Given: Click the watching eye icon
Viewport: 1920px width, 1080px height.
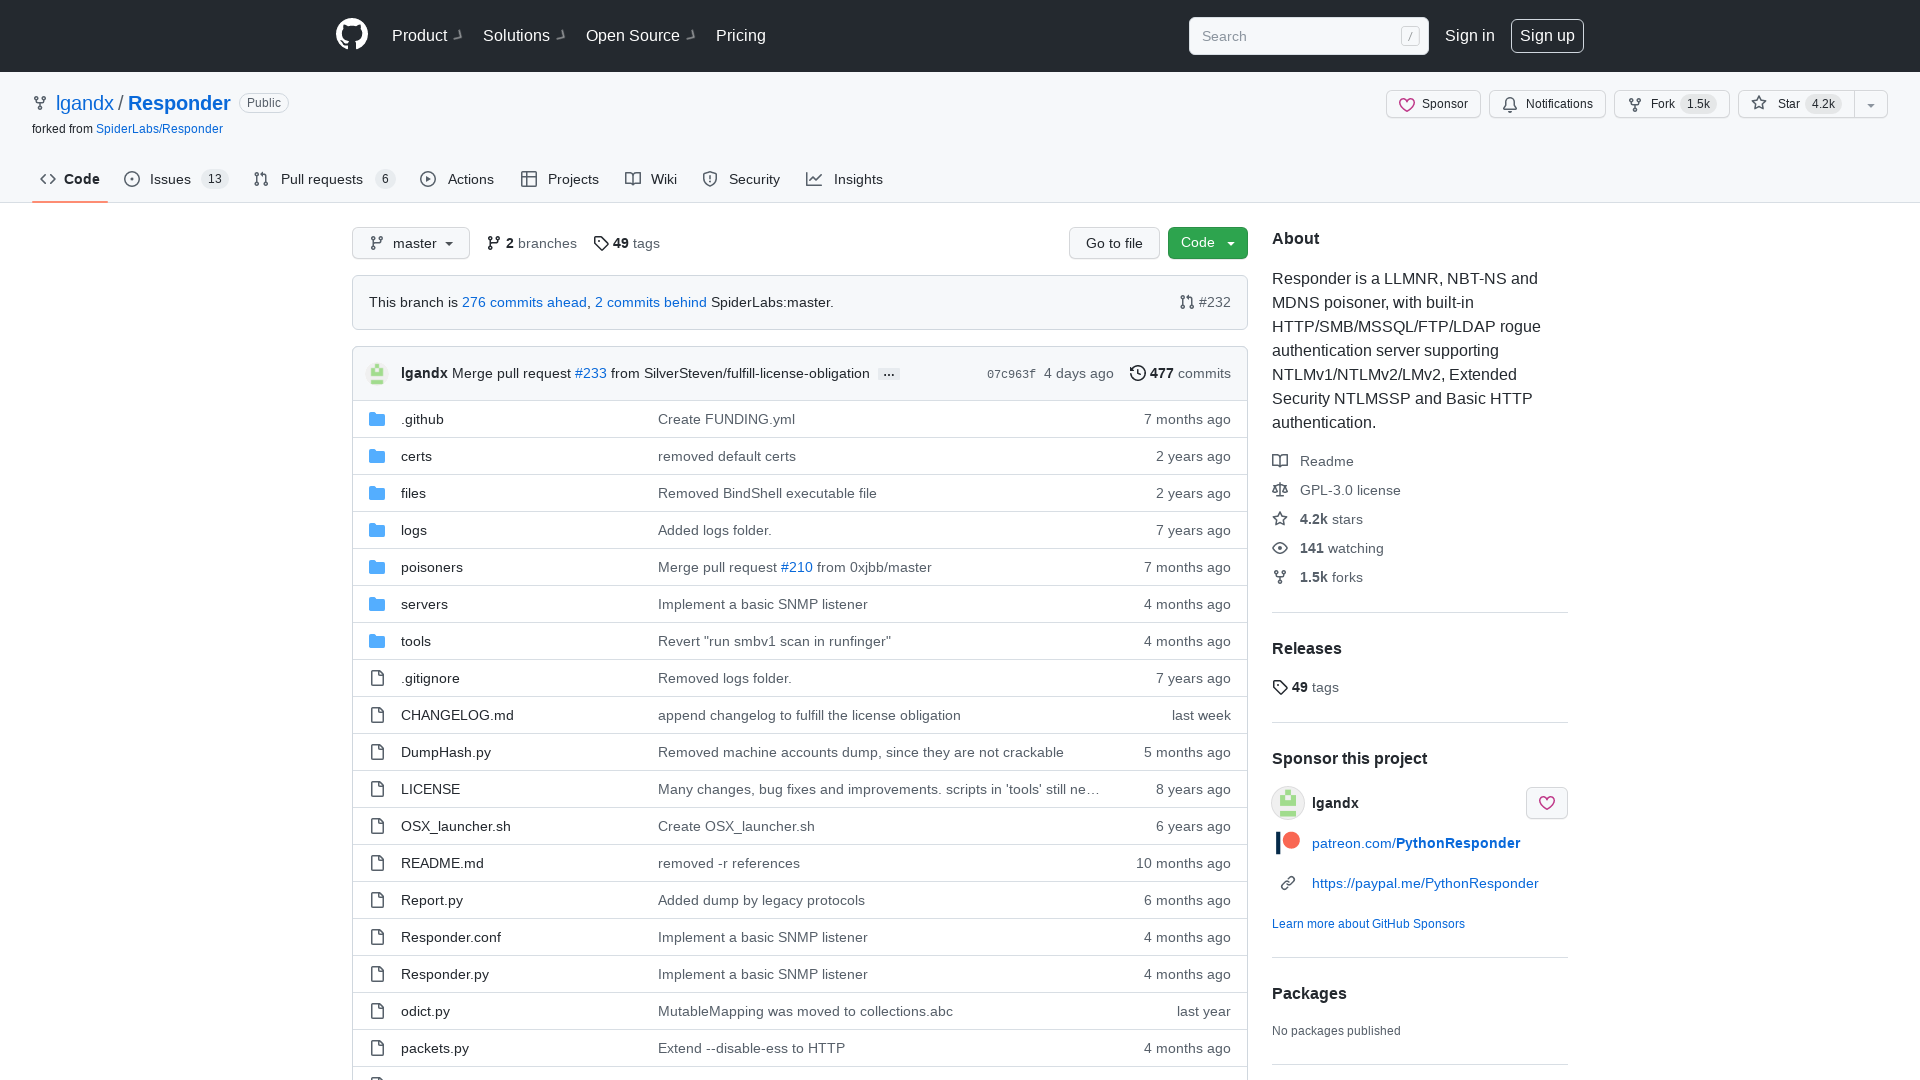Looking at the screenshot, I should [1280, 548].
